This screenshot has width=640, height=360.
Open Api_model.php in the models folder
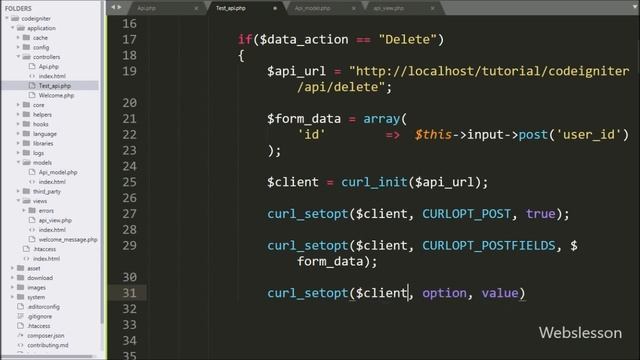tap(58, 172)
